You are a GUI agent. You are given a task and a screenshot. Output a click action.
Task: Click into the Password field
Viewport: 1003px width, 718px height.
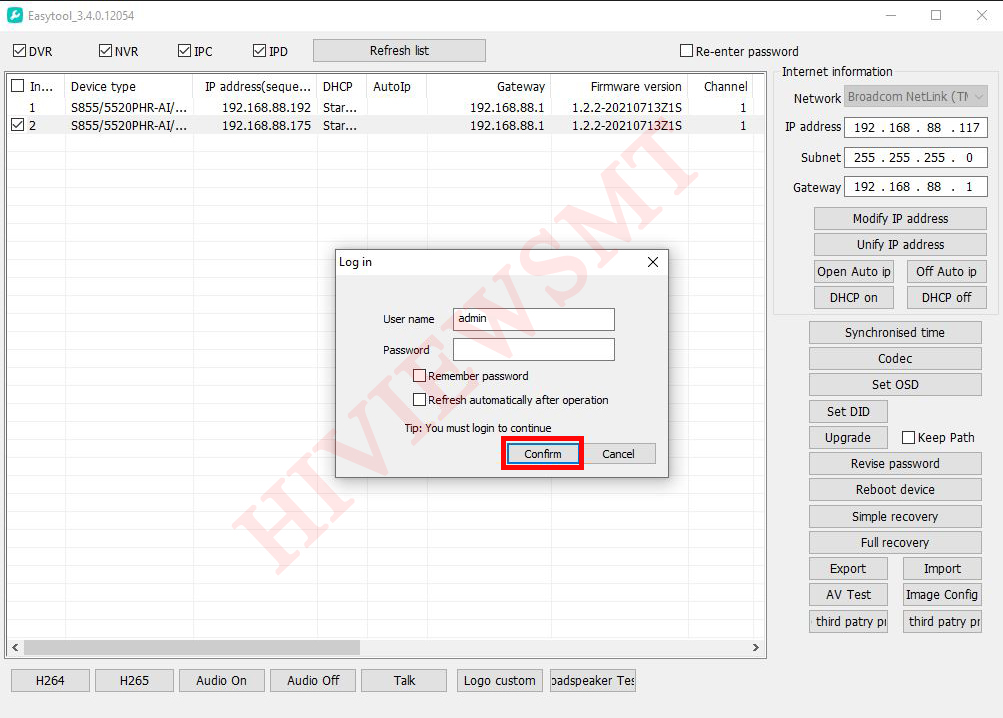click(533, 350)
